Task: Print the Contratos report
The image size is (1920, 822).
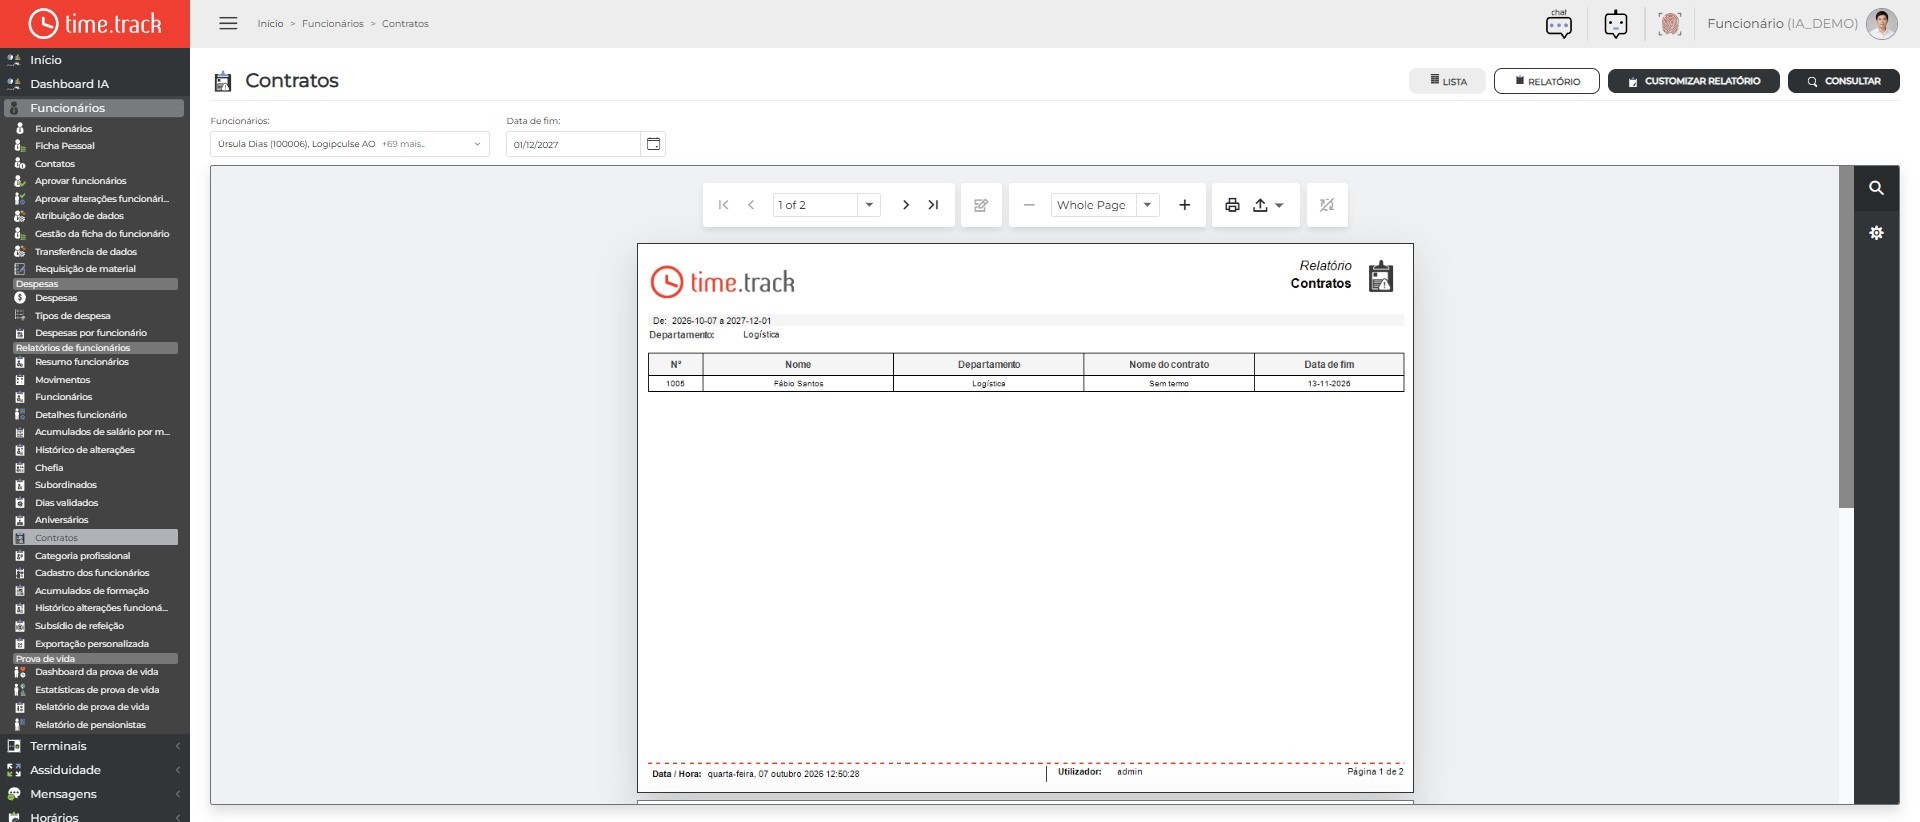Action: [1232, 205]
